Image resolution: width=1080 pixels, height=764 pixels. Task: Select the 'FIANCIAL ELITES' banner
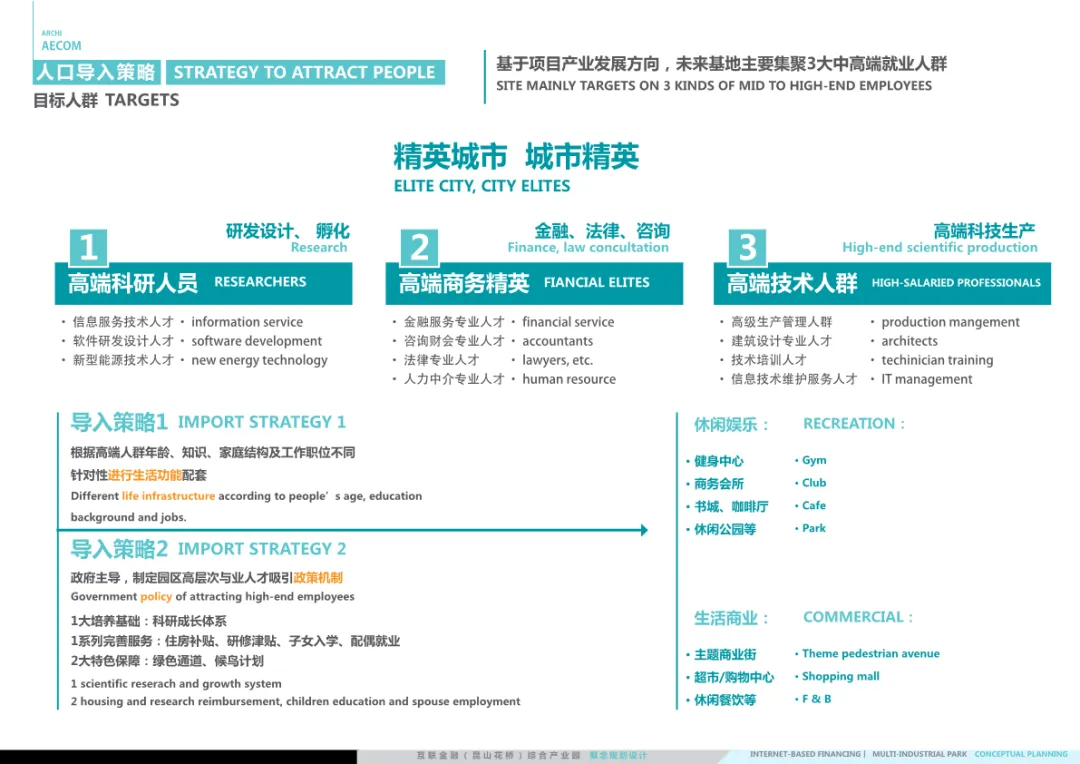pos(534,283)
